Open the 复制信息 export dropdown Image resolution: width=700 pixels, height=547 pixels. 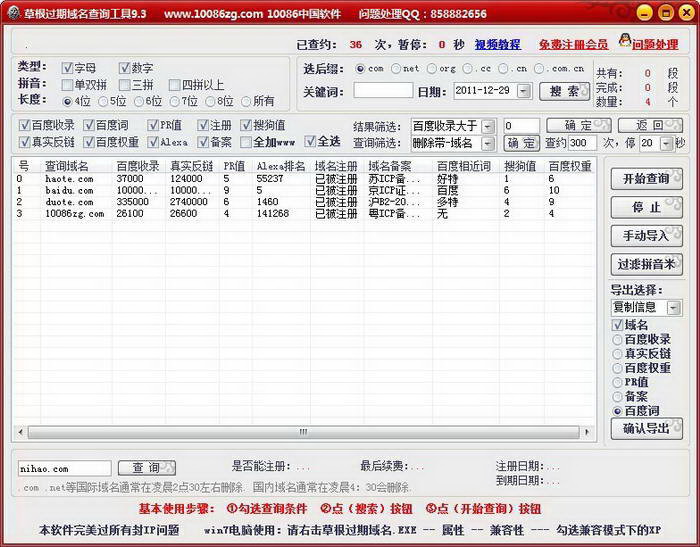point(673,307)
